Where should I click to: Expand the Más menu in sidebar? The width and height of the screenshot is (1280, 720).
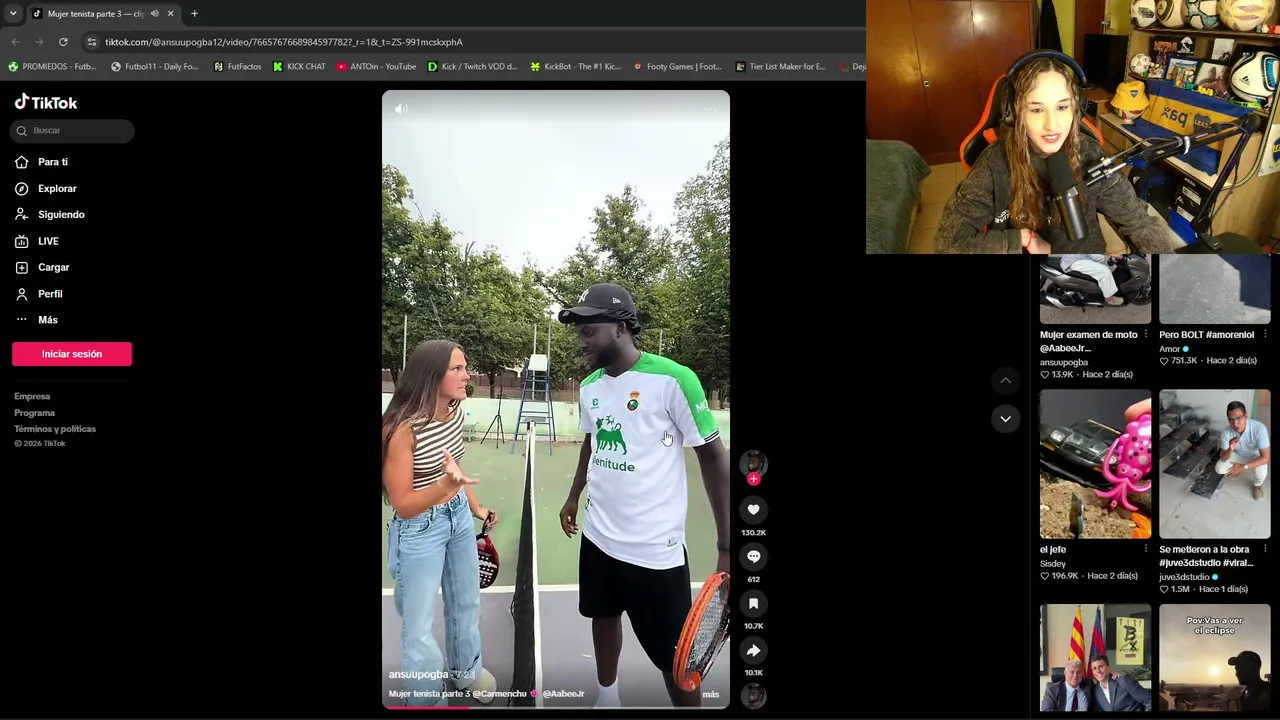click(x=37, y=320)
